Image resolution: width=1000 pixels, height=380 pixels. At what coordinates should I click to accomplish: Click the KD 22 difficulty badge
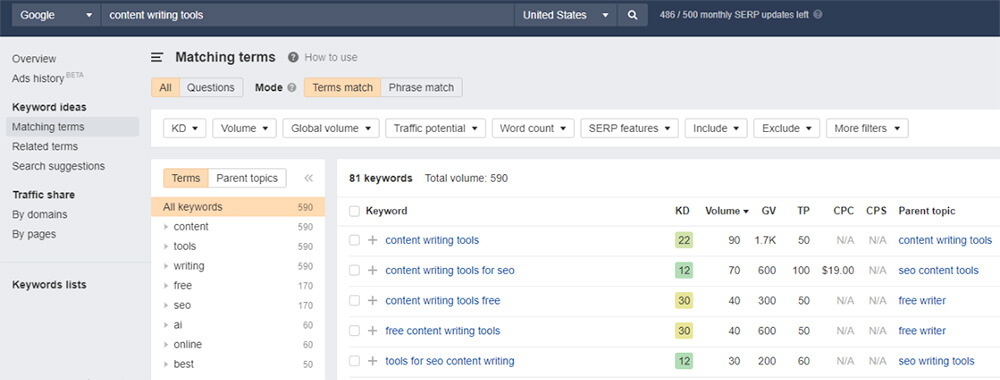684,240
